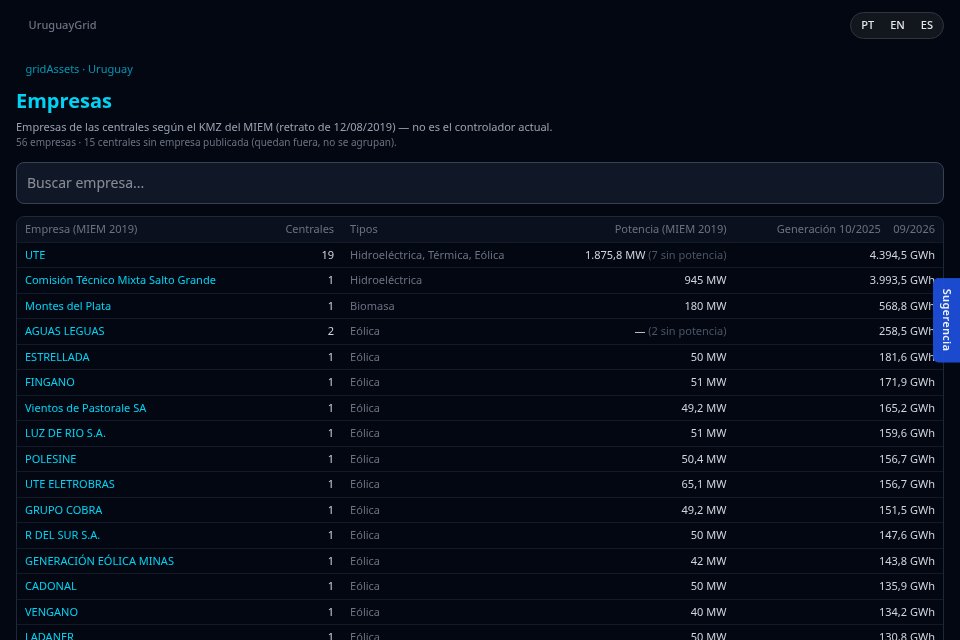Sort by Empresa (MIEM 2019) column

81,229
